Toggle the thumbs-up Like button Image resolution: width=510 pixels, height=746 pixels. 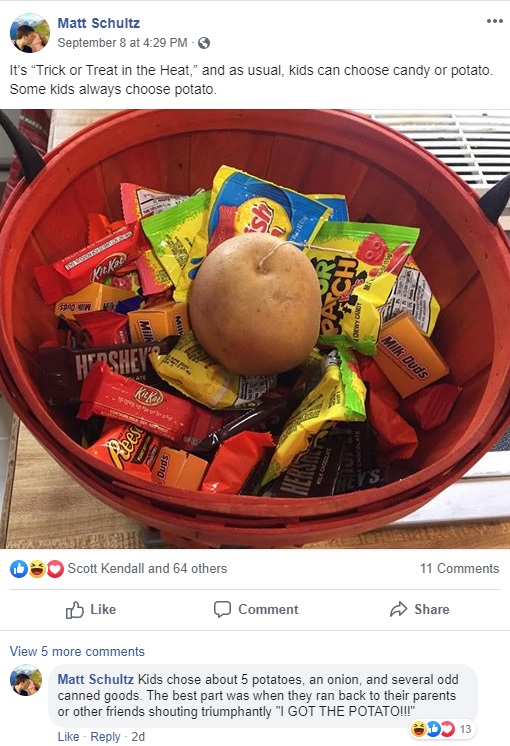coord(91,609)
